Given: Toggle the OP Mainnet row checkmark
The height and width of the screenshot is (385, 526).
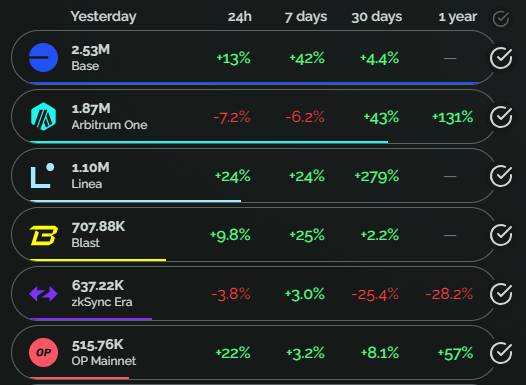Looking at the screenshot, I should tap(501, 353).
